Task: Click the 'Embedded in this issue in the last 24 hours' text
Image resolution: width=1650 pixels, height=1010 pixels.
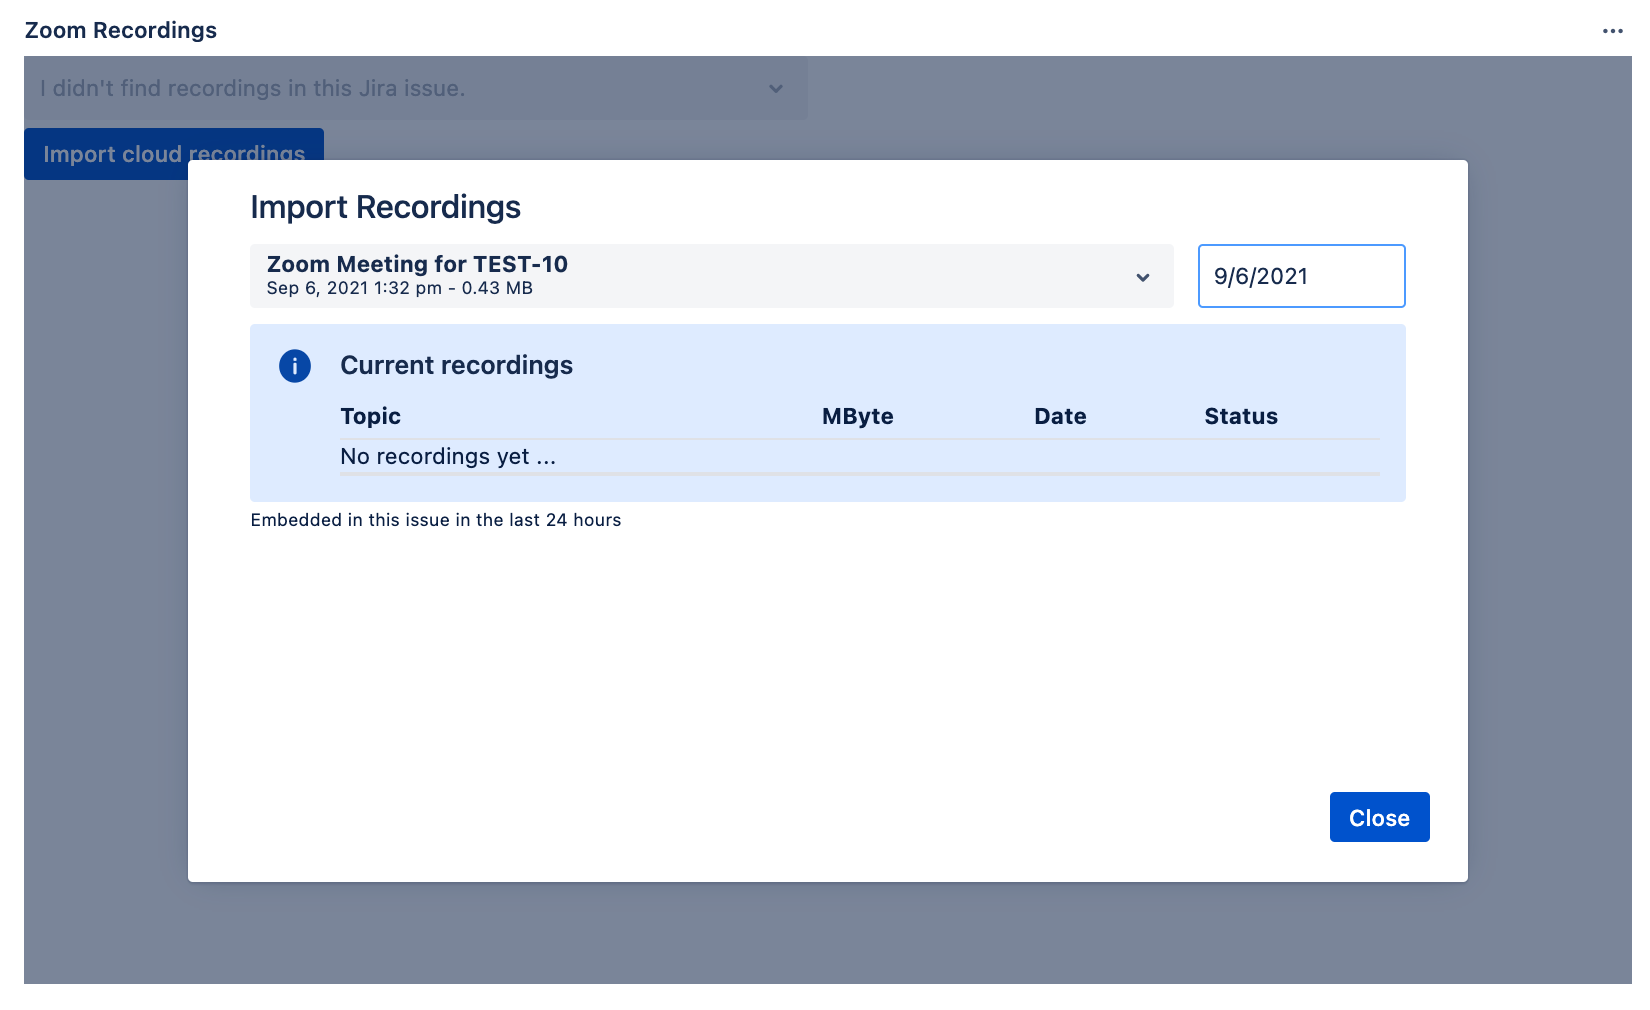Action: [436, 520]
